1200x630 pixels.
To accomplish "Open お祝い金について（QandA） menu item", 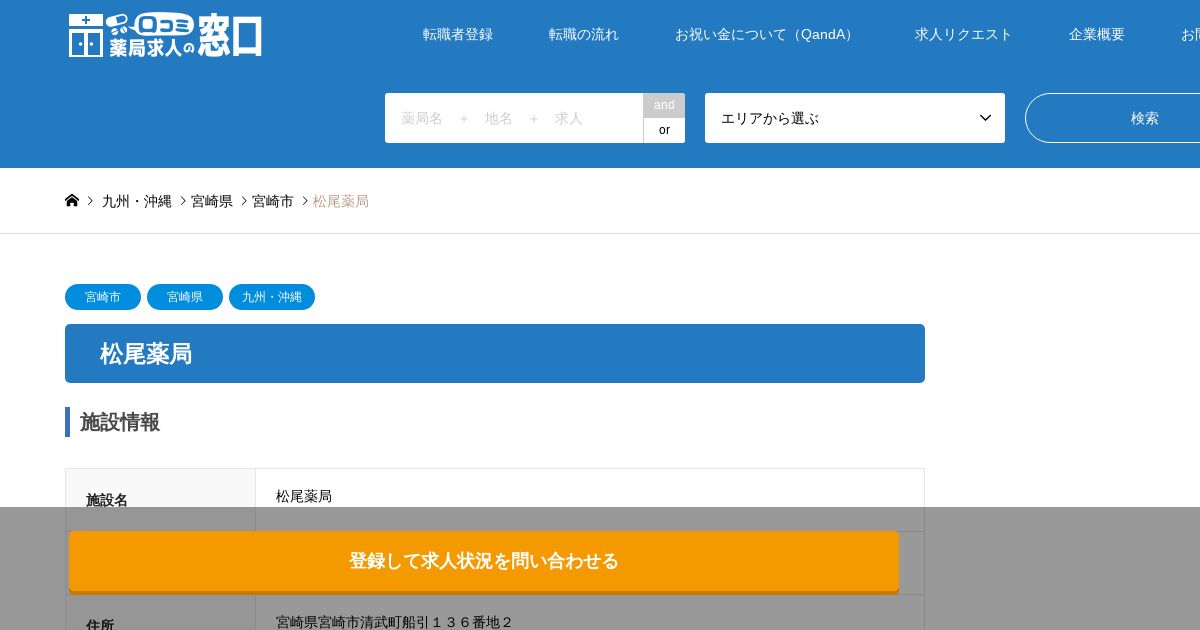I will point(767,34).
